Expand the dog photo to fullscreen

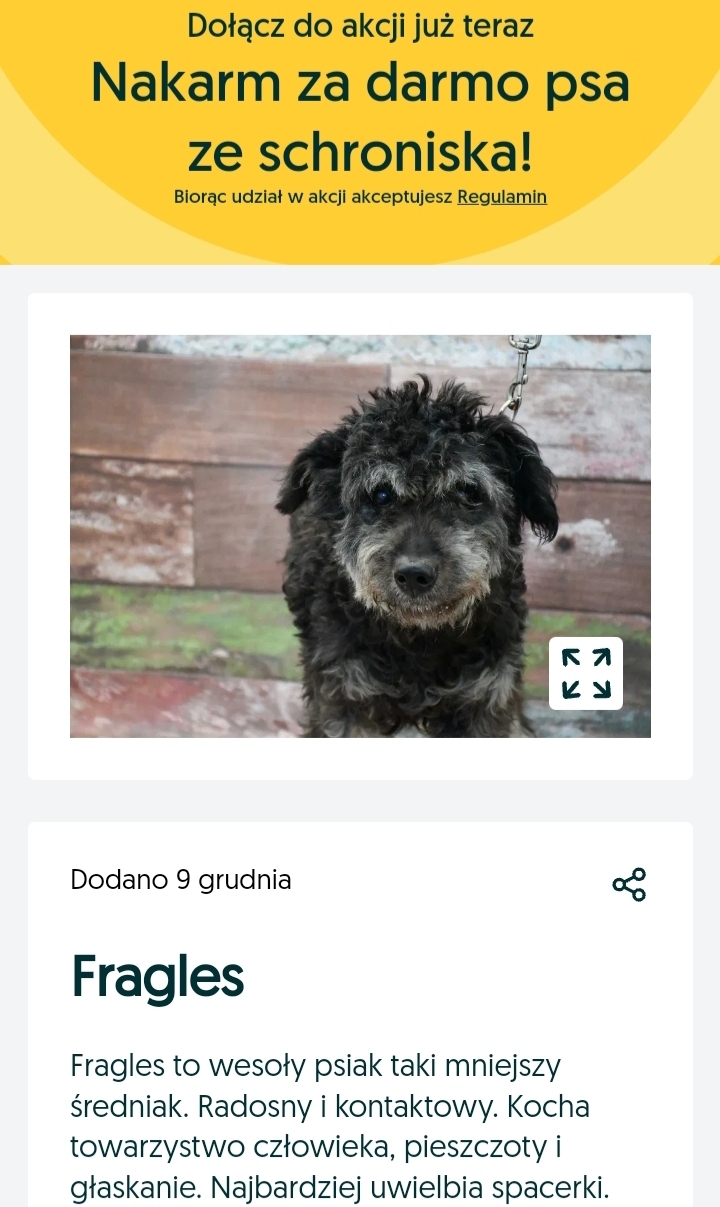[586, 673]
